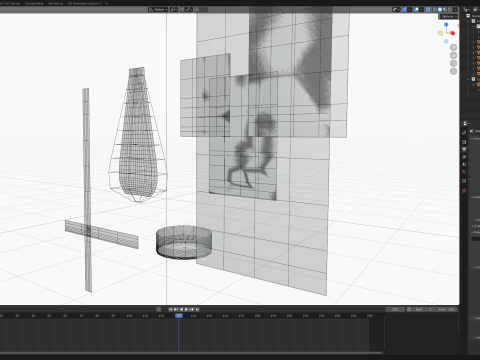Play the animation forward
The image size is (480, 360).
(x=186, y=309)
